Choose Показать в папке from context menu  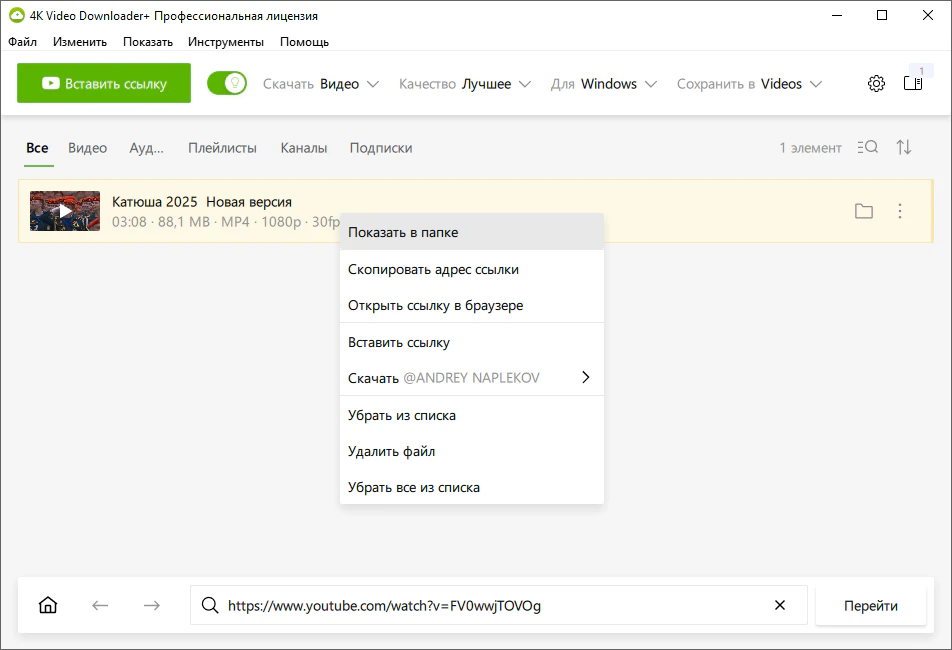tap(472, 232)
